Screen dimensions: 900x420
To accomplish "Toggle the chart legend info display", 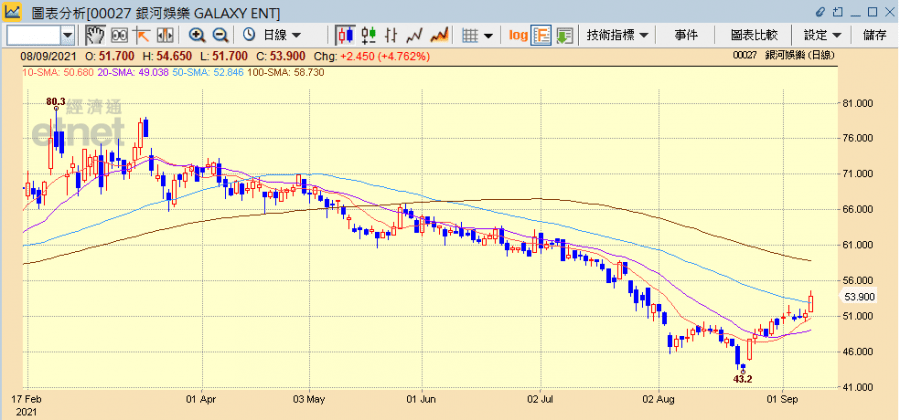I will pos(542,35).
